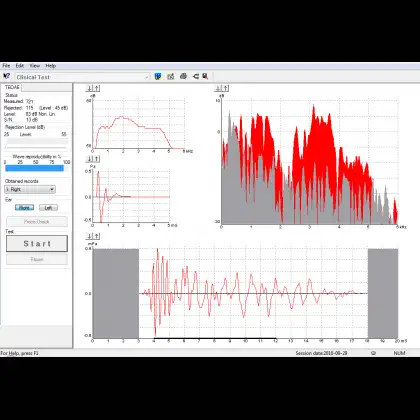420x420 pixels.
Task: Click the Pause button
Action: 37,259
